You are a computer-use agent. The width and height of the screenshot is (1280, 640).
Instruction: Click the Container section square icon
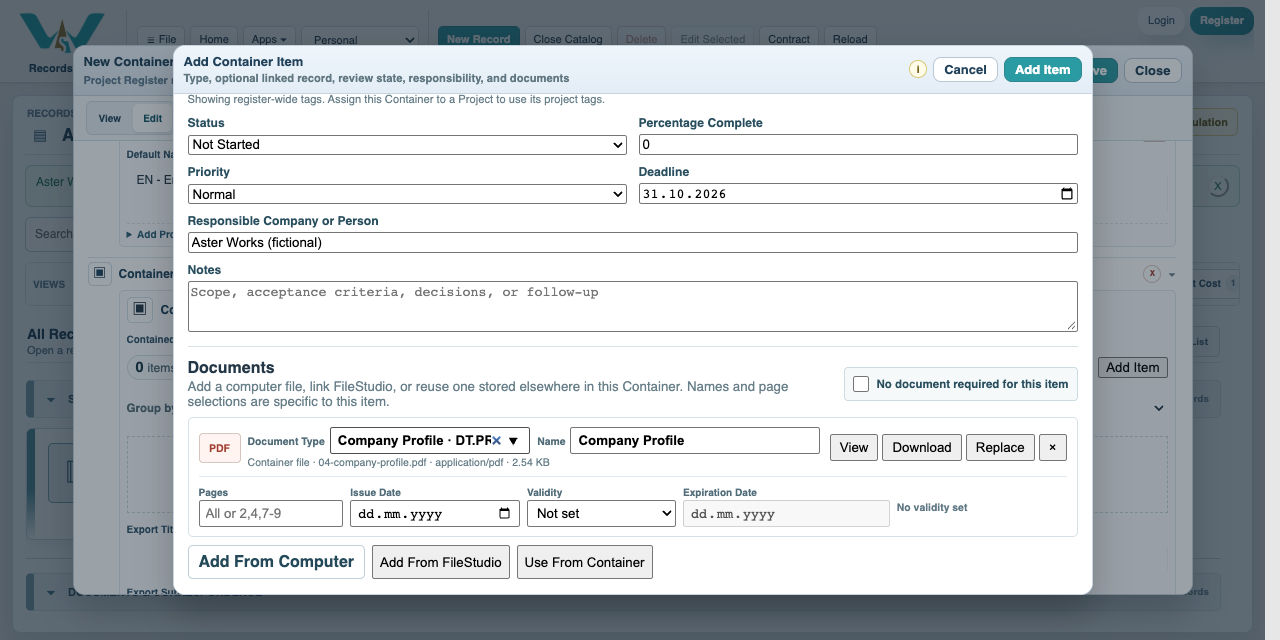coord(99,273)
